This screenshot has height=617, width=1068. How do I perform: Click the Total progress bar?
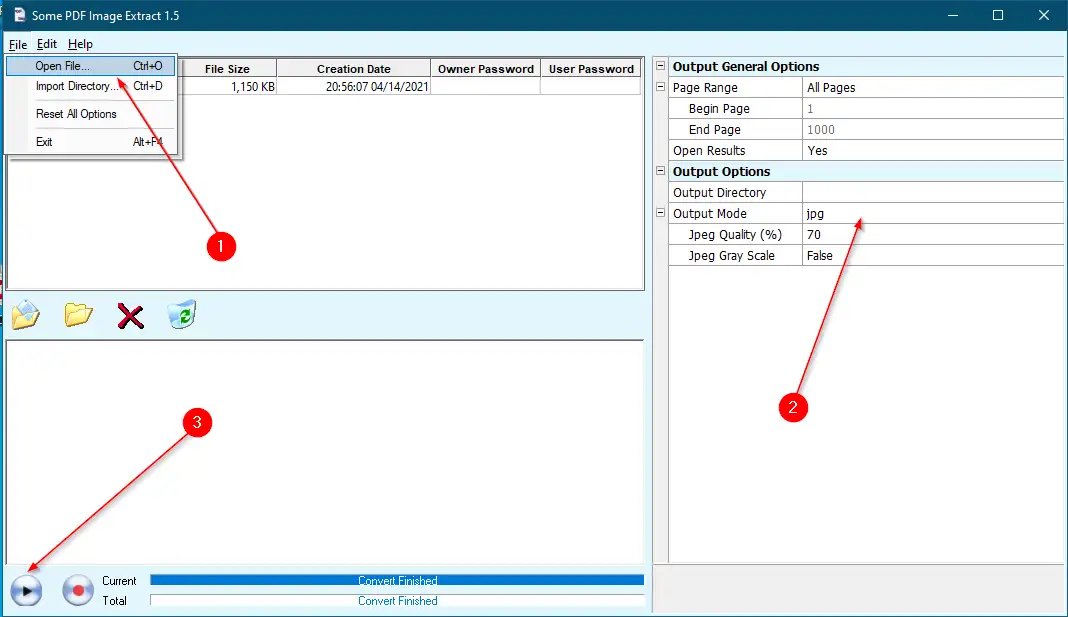397,601
